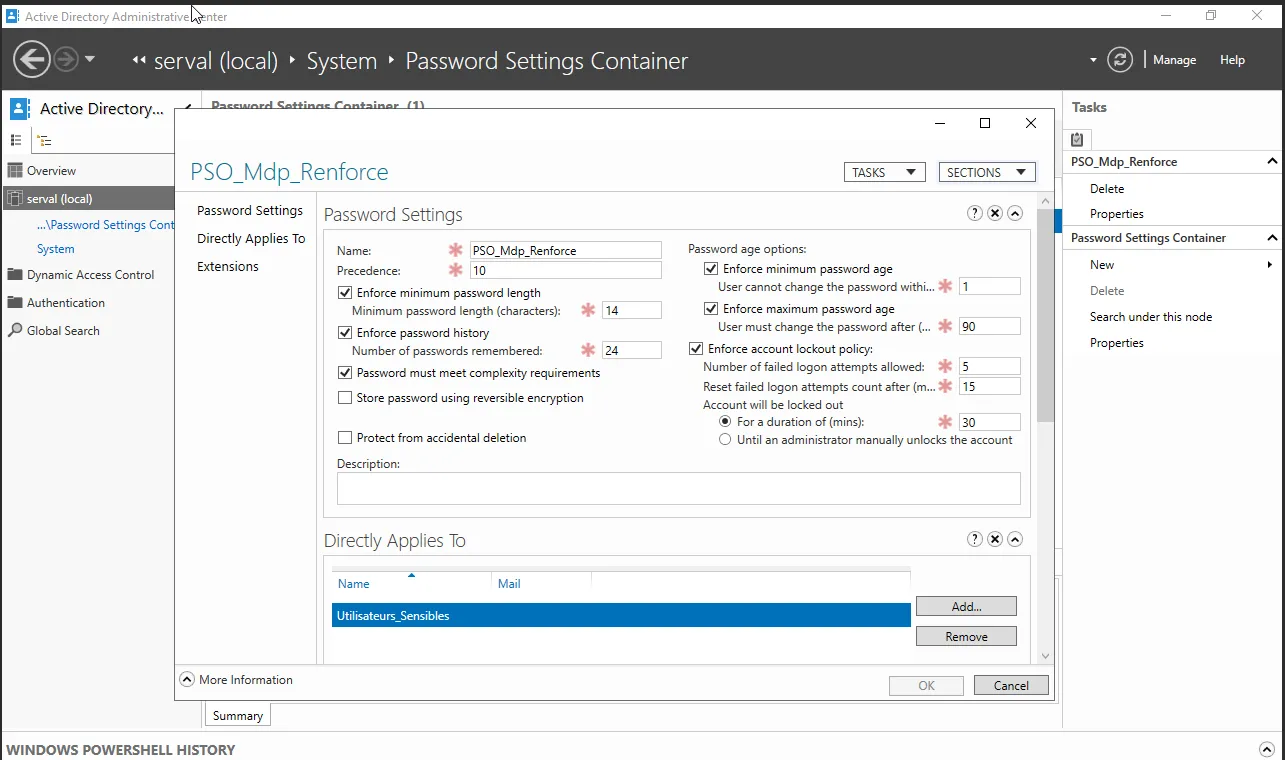Toggle Enforce minimum password length checkbox
1285x760 pixels.
coord(345,293)
